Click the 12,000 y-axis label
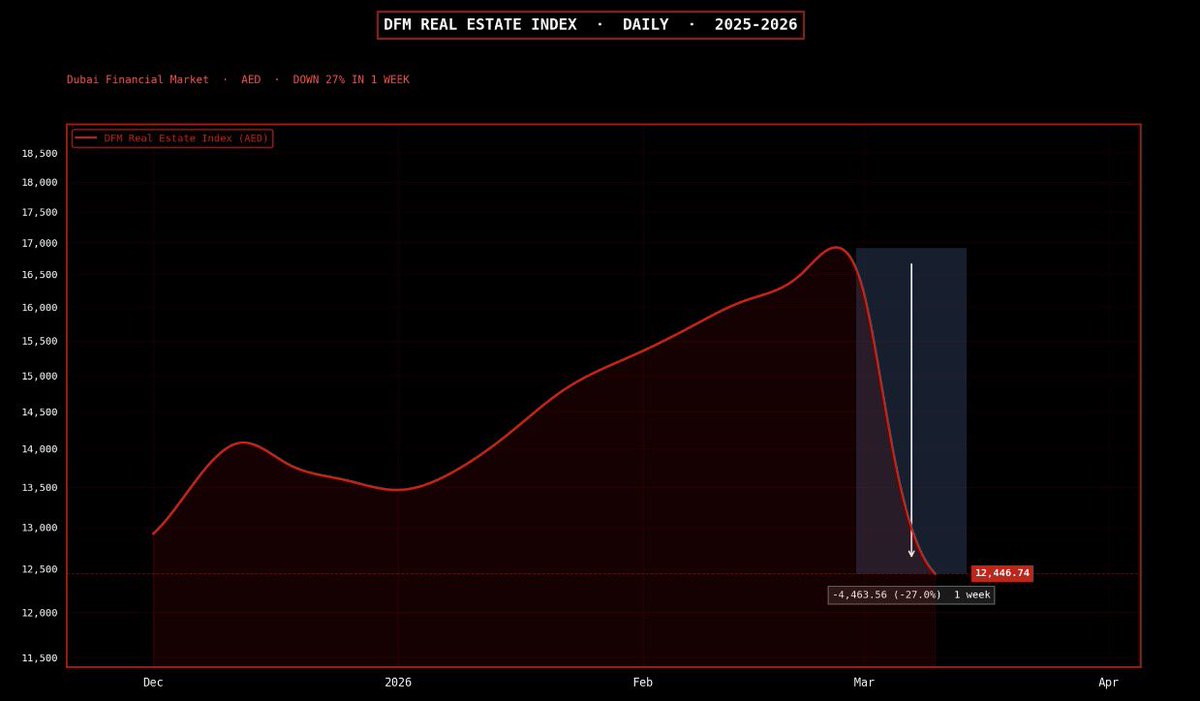Screen dimensions: 1200x701 pos(39,613)
